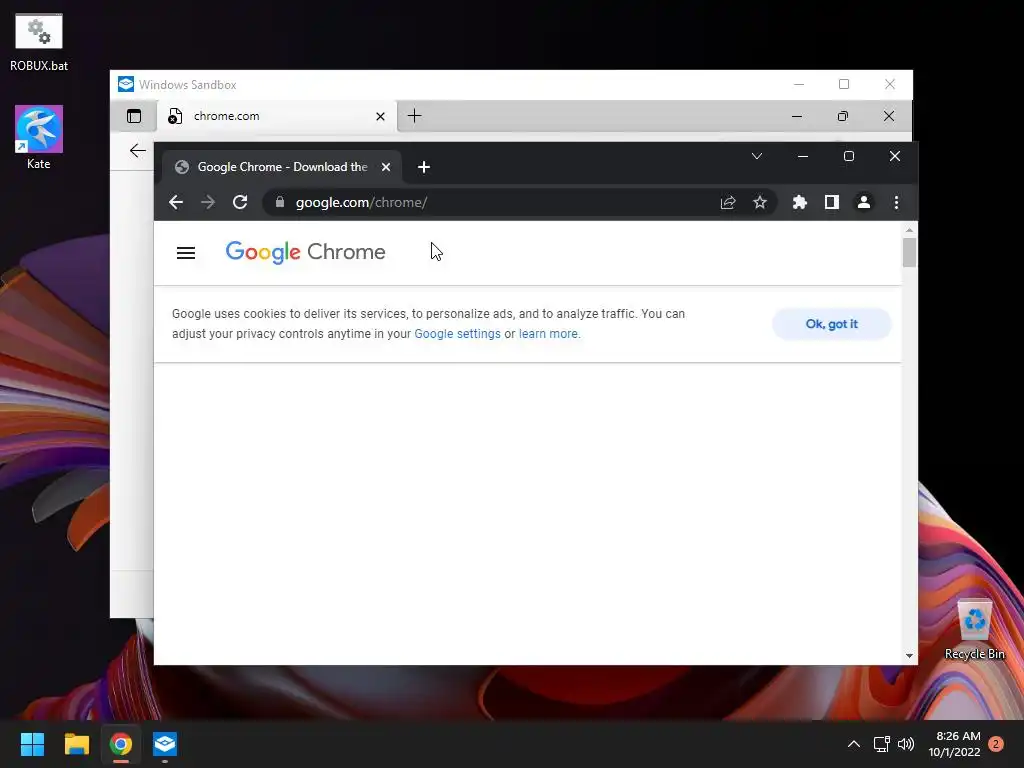Click the vertical scrollbar thumb
The height and width of the screenshot is (768, 1024).
coord(909,253)
